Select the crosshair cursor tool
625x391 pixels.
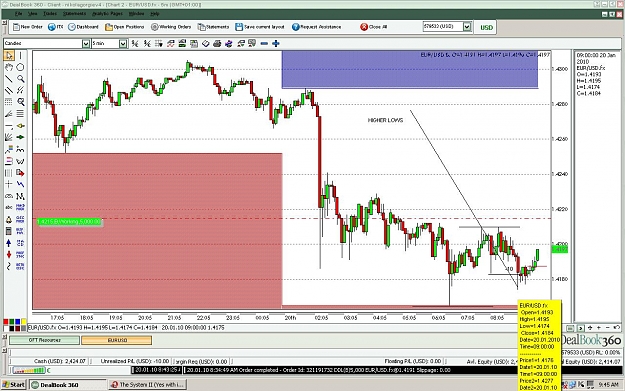coord(9,184)
